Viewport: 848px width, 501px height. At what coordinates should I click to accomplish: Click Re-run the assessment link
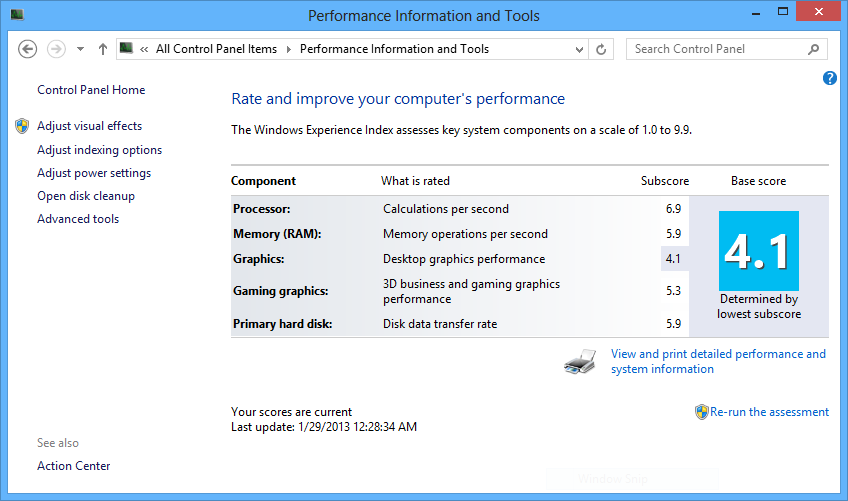click(769, 412)
